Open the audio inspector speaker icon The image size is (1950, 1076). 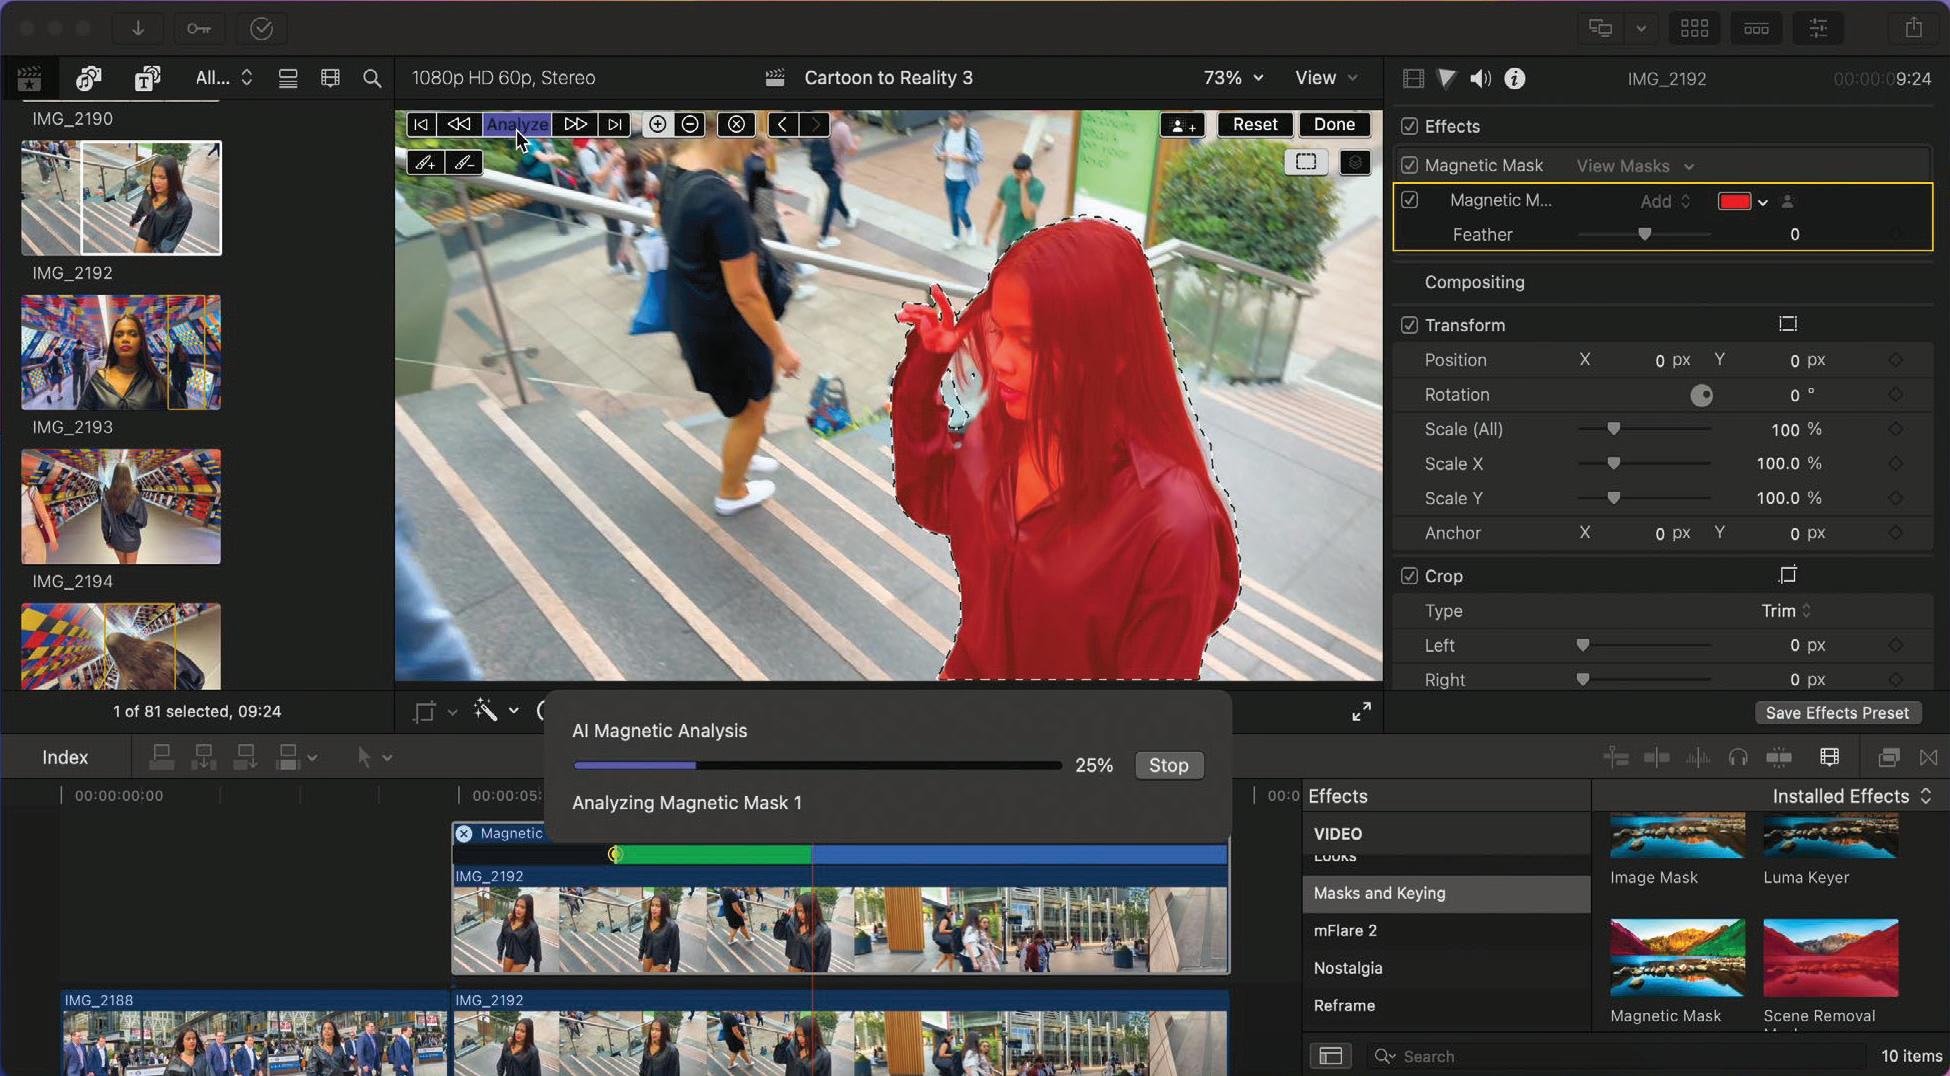pos(1480,79)
